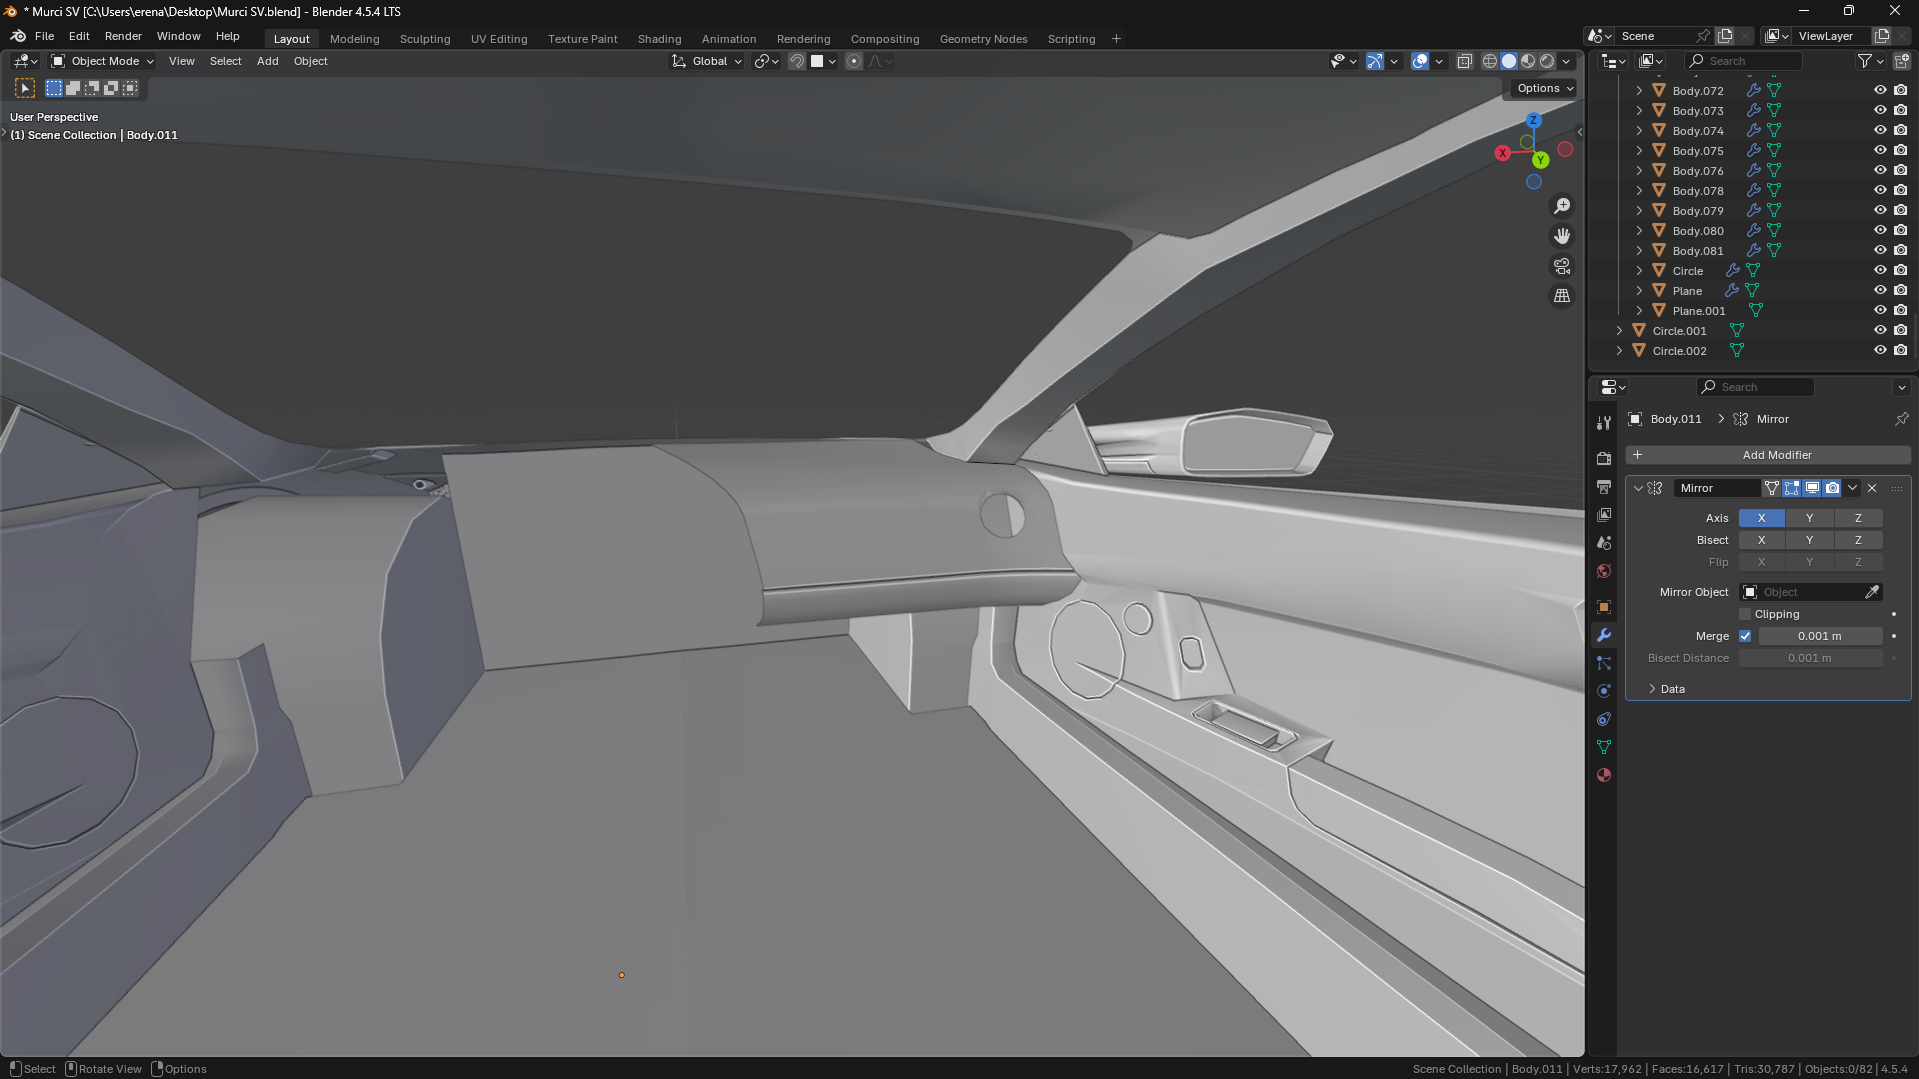Open the Object properties tab

[x=1604, y=607]
